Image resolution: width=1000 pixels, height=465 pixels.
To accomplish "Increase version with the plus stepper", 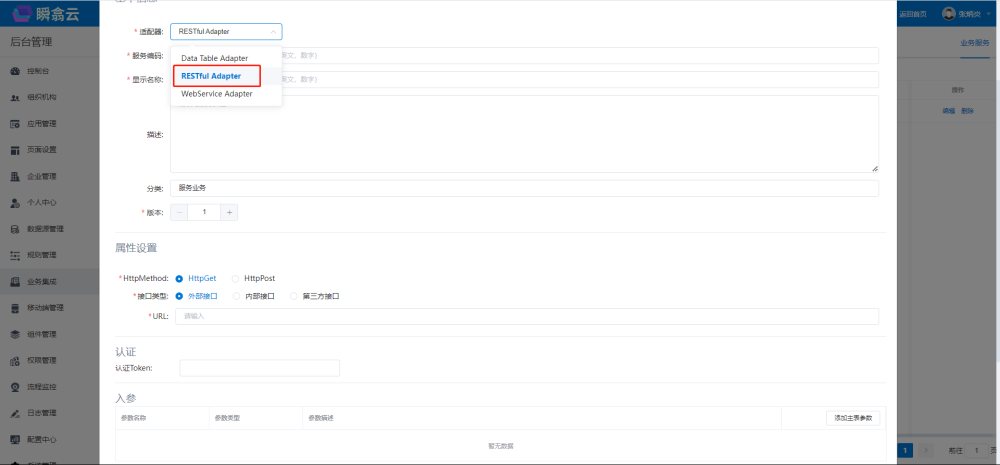I will [x=229, y=212].
